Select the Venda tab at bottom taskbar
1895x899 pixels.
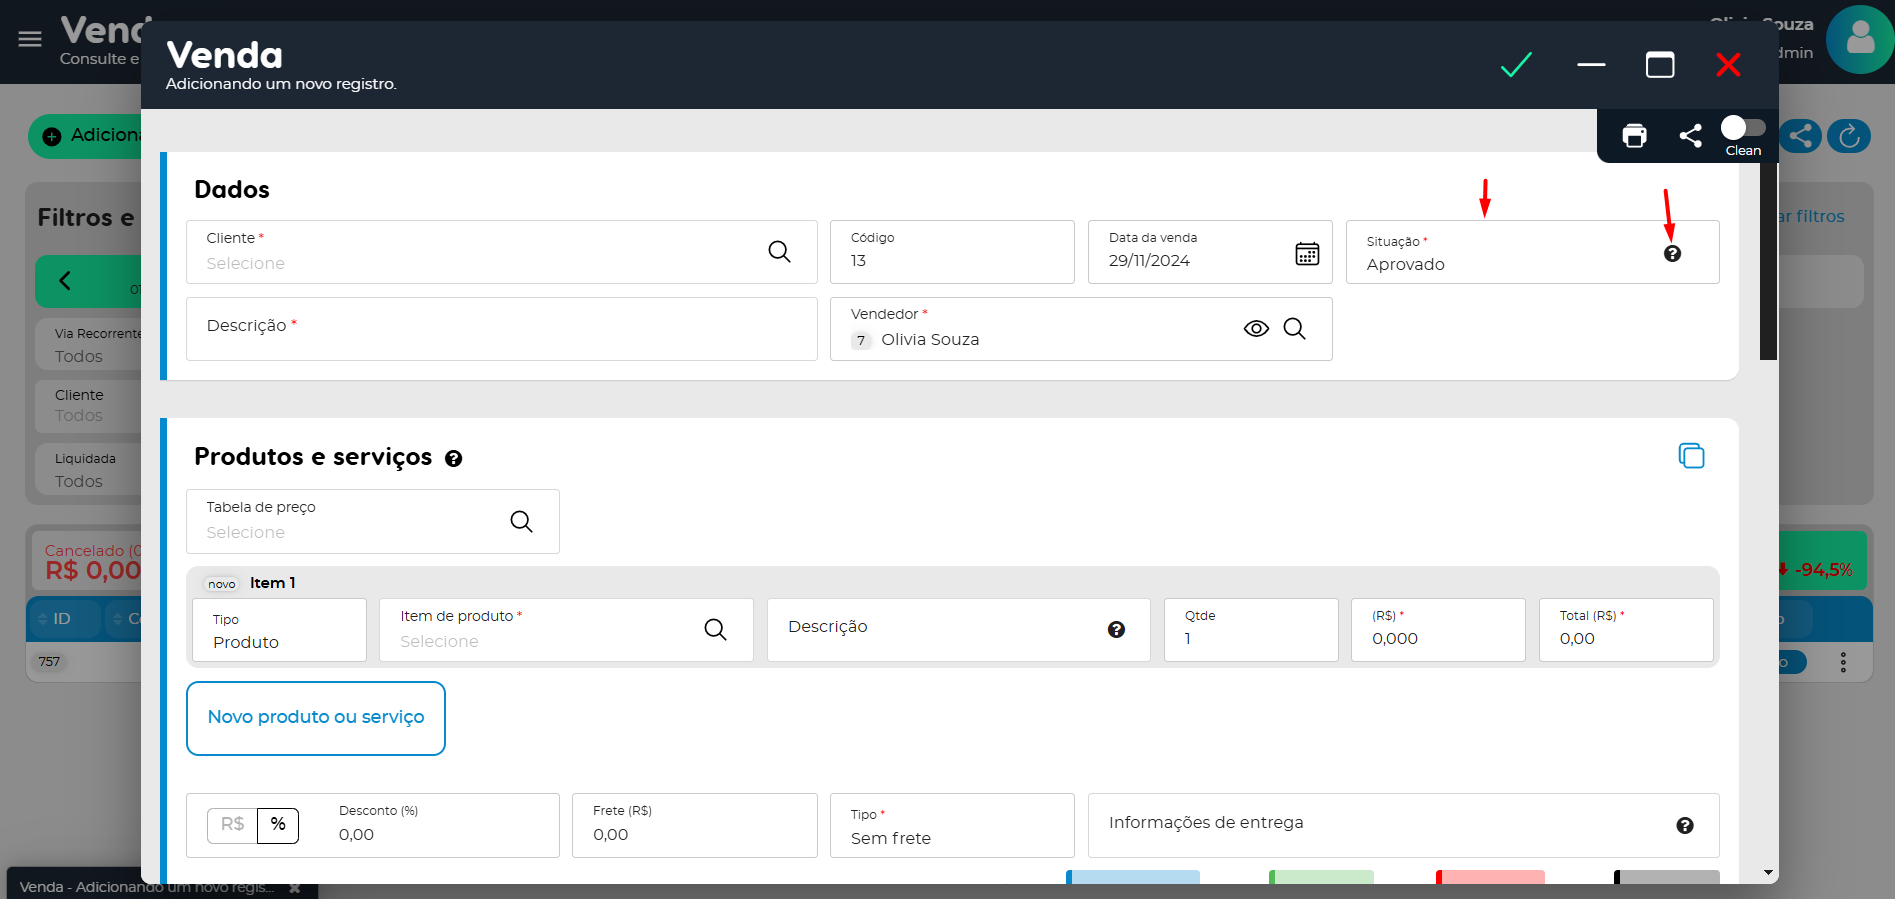click(145, 887)
